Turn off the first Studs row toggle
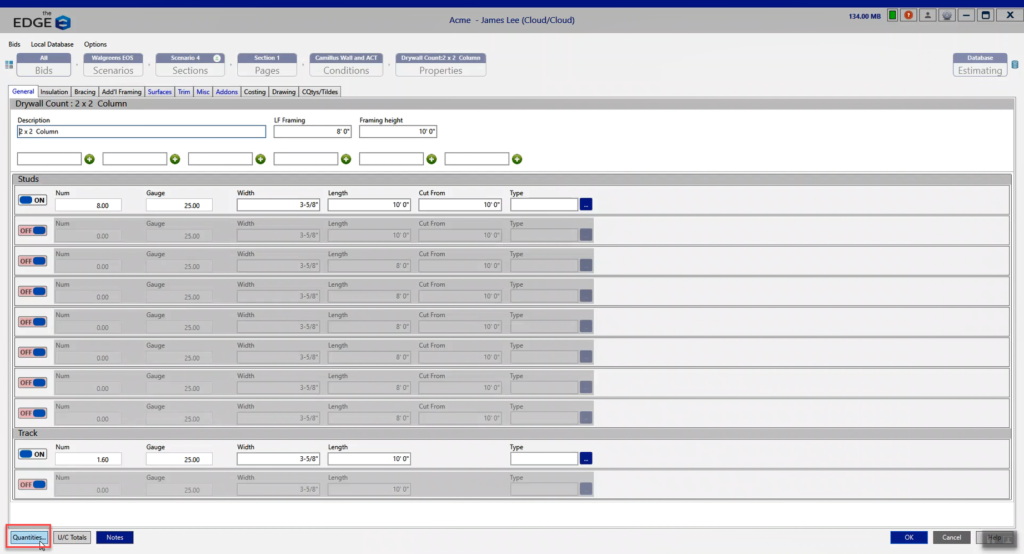The height and width of the screenshot is (554, 1024). tap(32, 200)
